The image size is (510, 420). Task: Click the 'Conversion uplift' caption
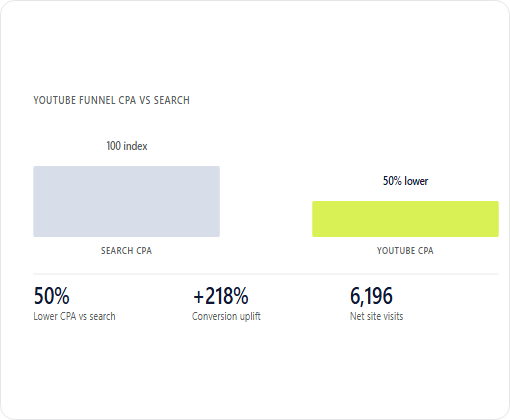pyautogui.click(x=226, y=316)
